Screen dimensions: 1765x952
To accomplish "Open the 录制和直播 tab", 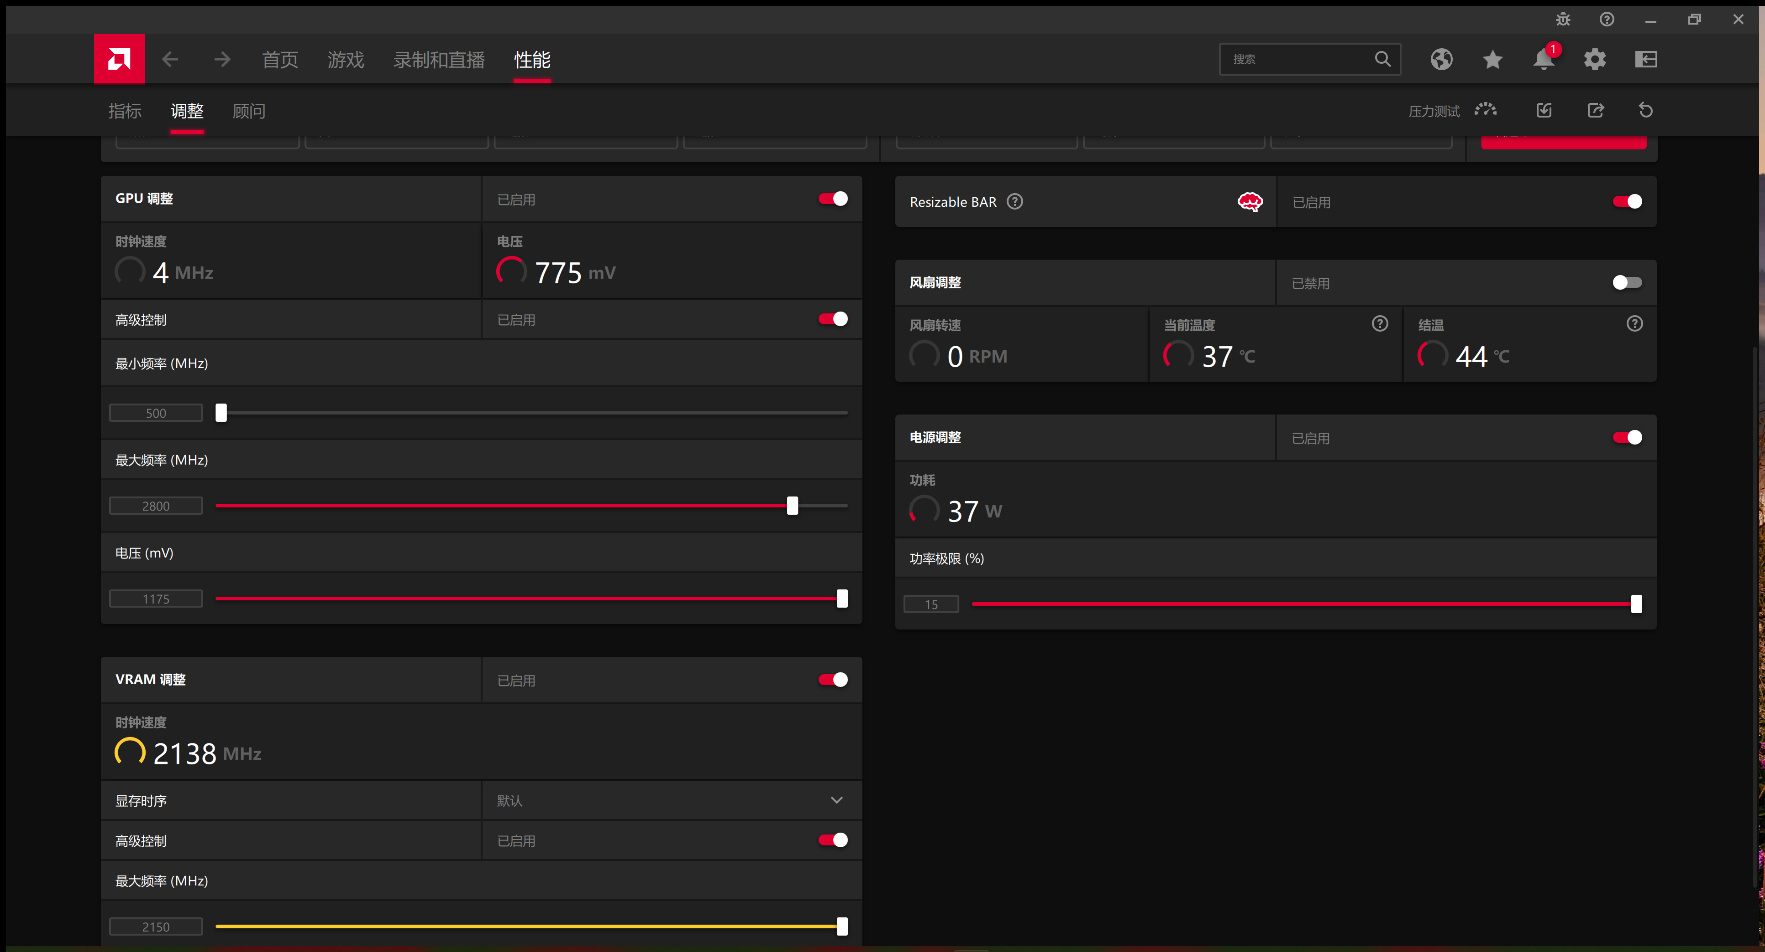I will (x=439, y=60).
